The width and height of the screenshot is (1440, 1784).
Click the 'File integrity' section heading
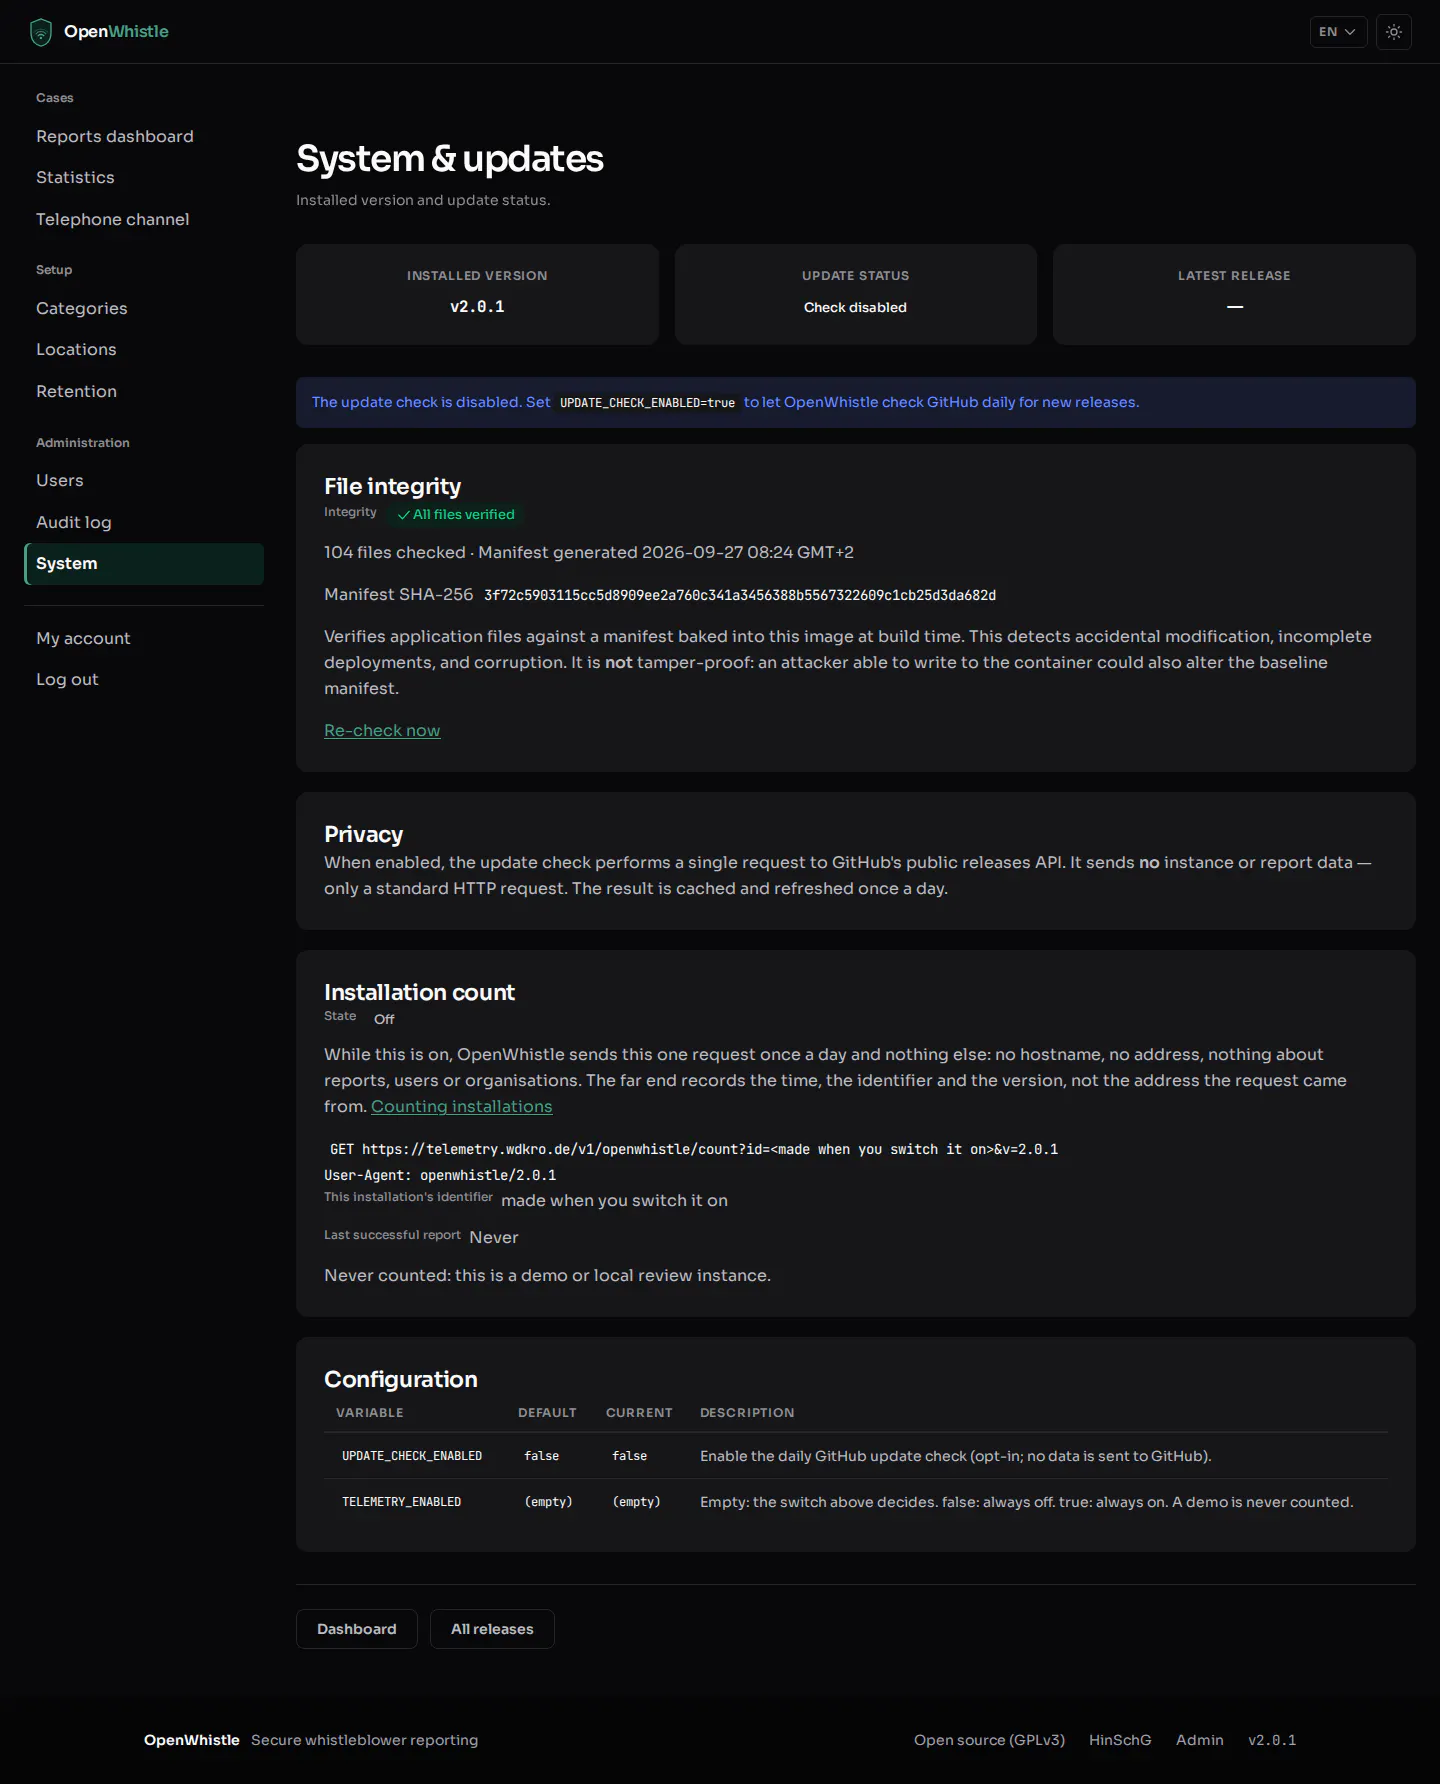click(392, 486)
